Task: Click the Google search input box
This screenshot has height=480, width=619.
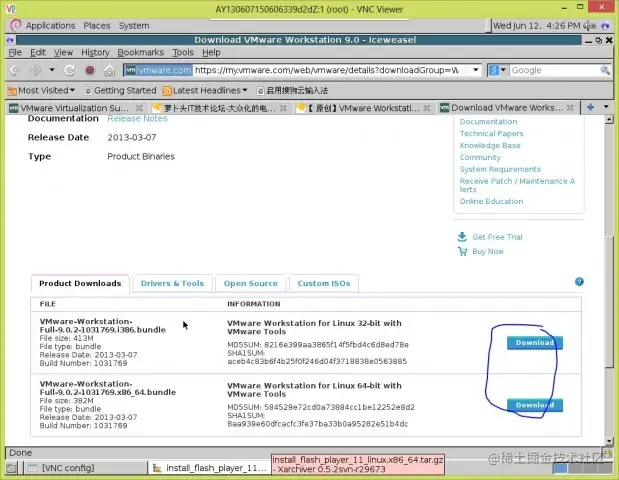Action: (x=553, y=70)
